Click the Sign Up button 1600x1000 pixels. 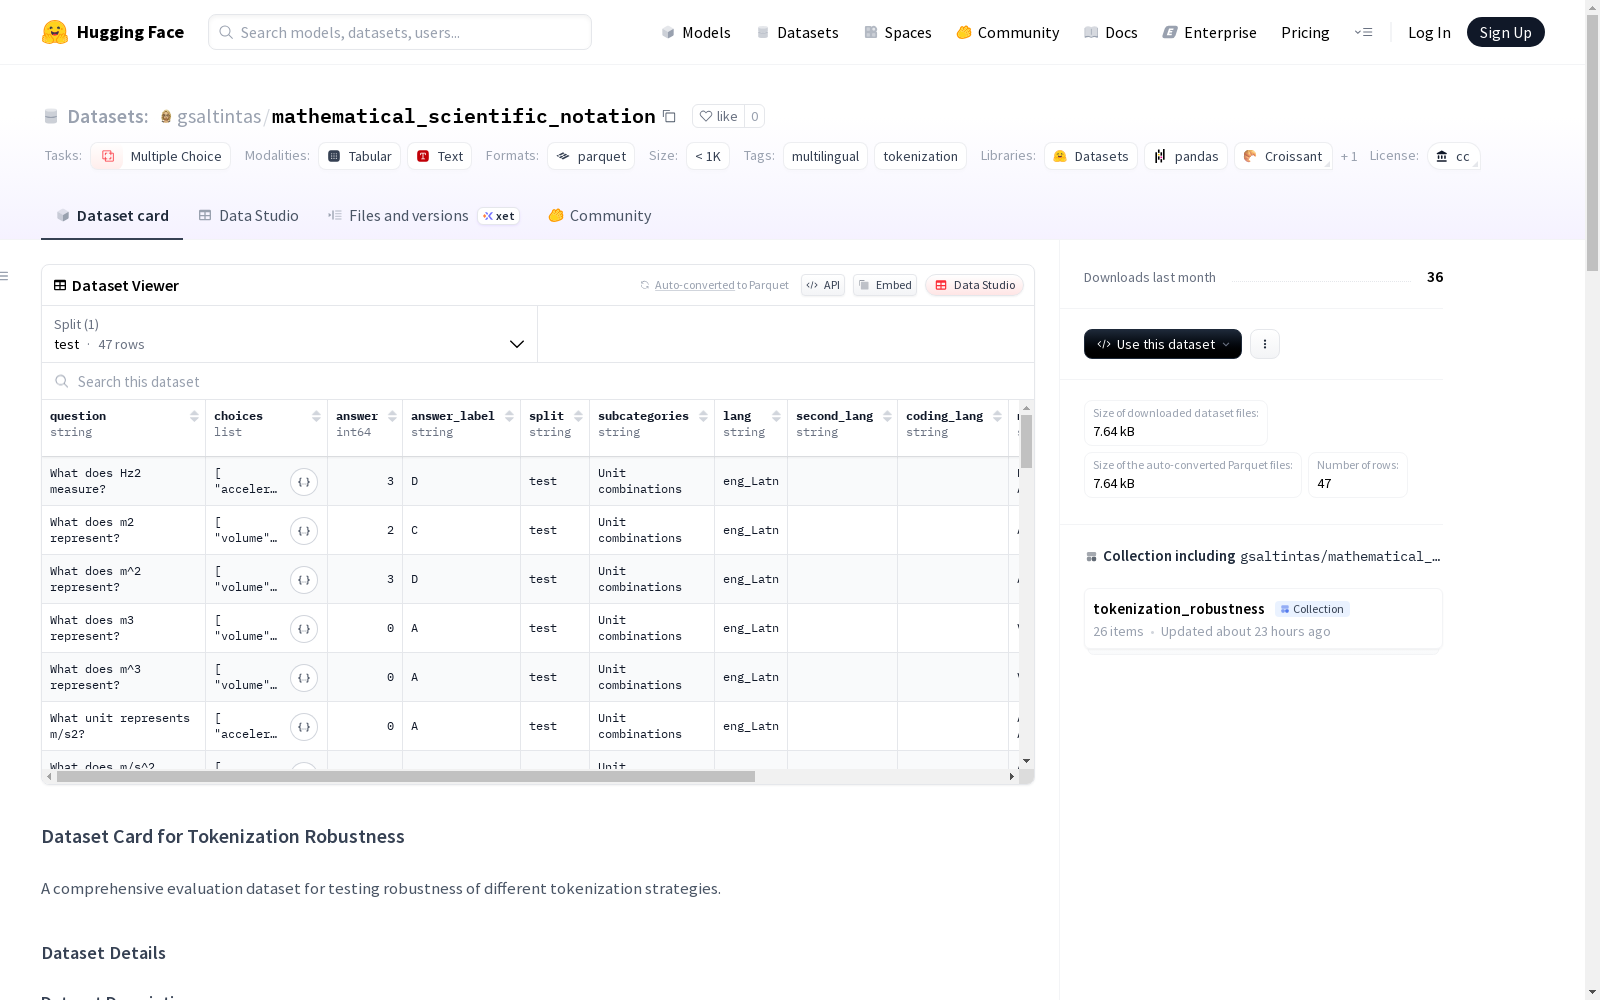[1505, 32]
